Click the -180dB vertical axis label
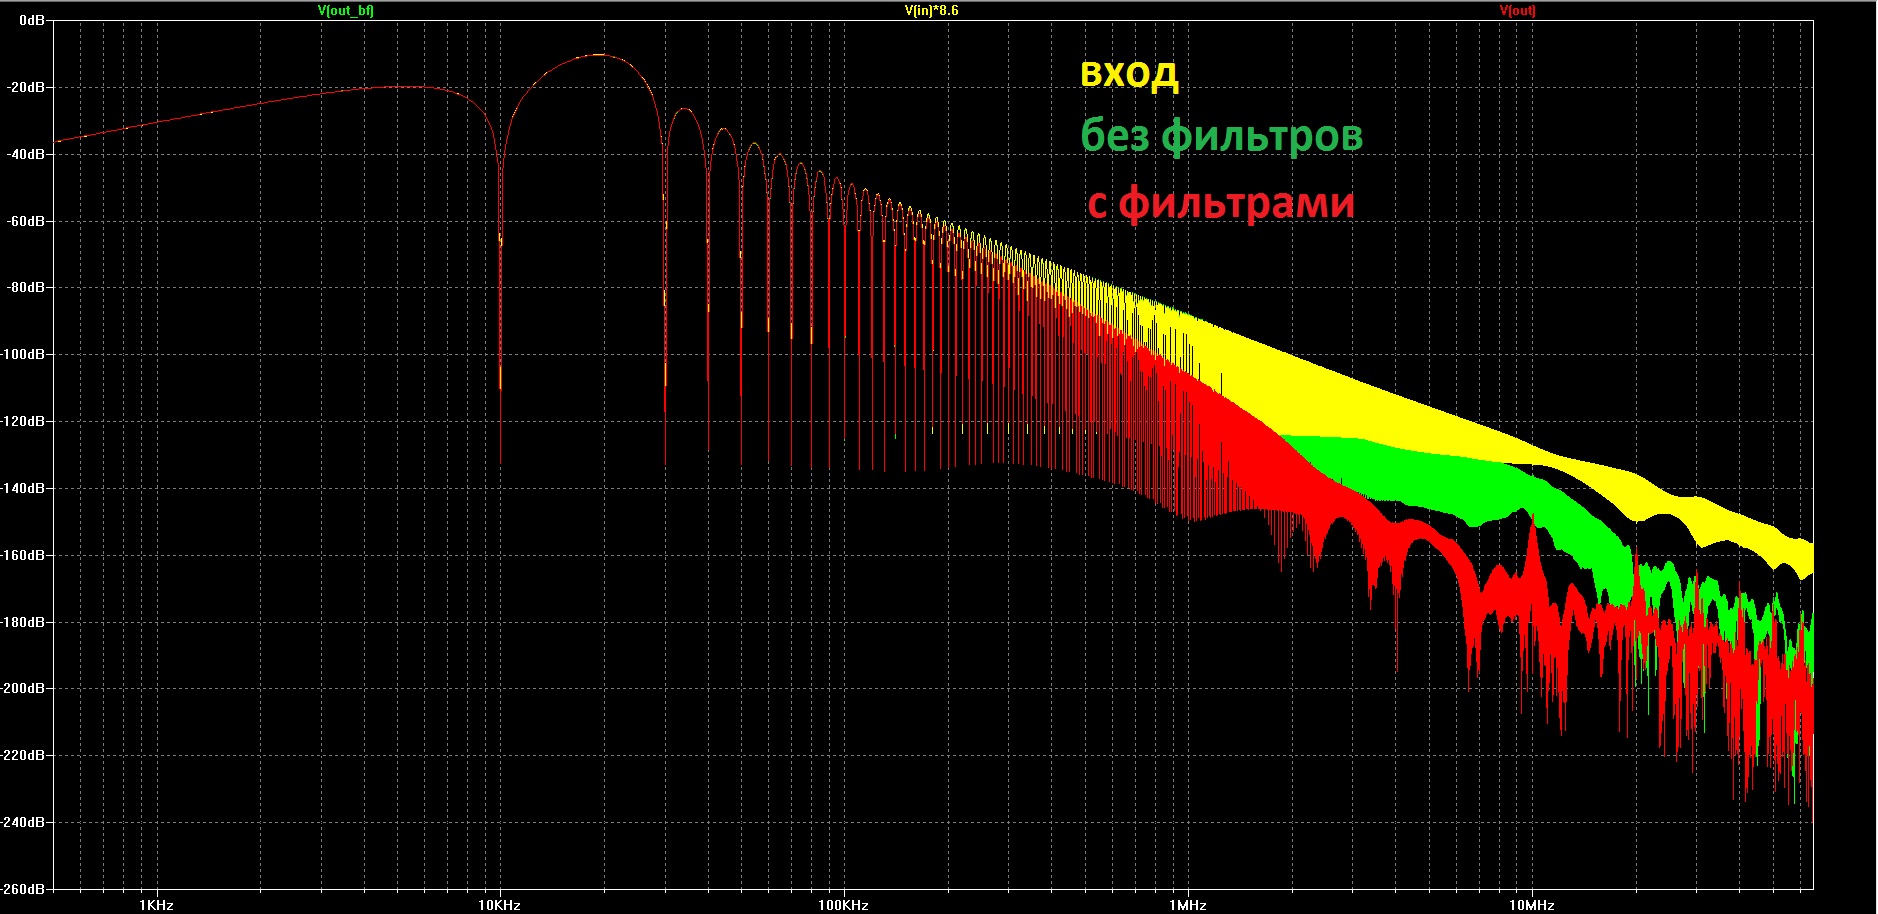Image resolution: width=1878 pixels, height=914 pixels. pos(23,622)
